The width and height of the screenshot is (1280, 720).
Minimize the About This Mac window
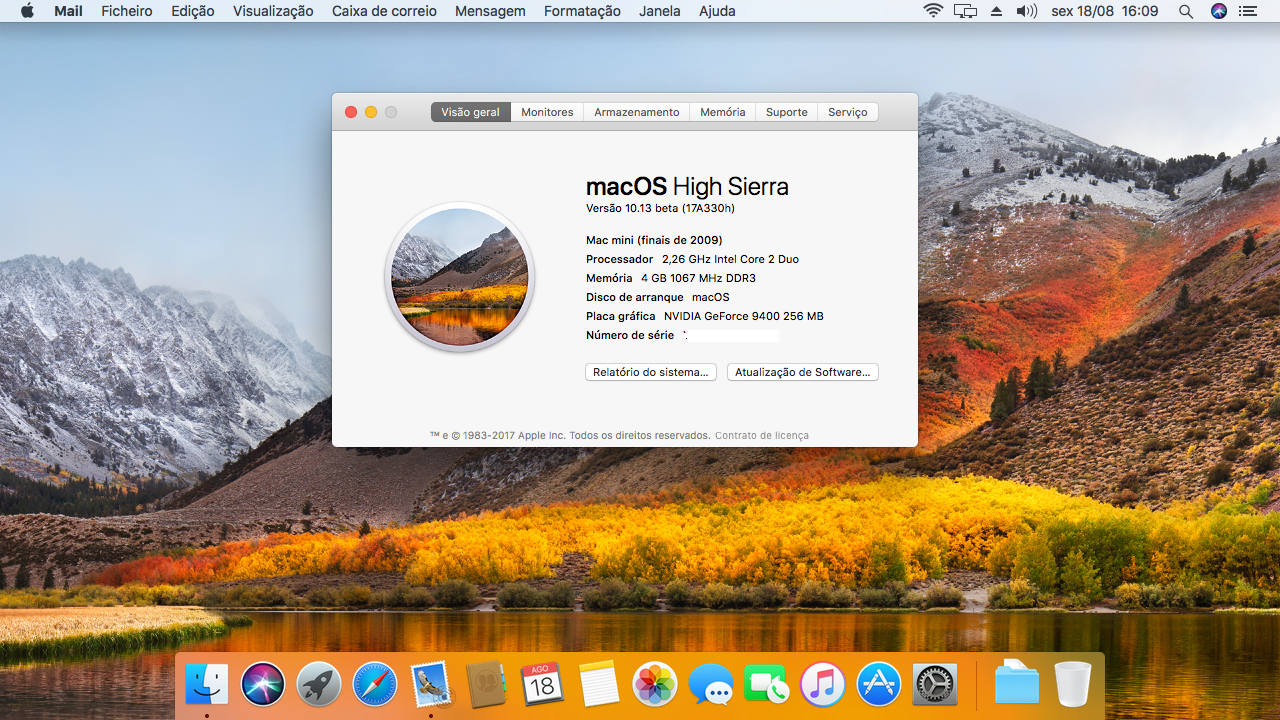371,112
